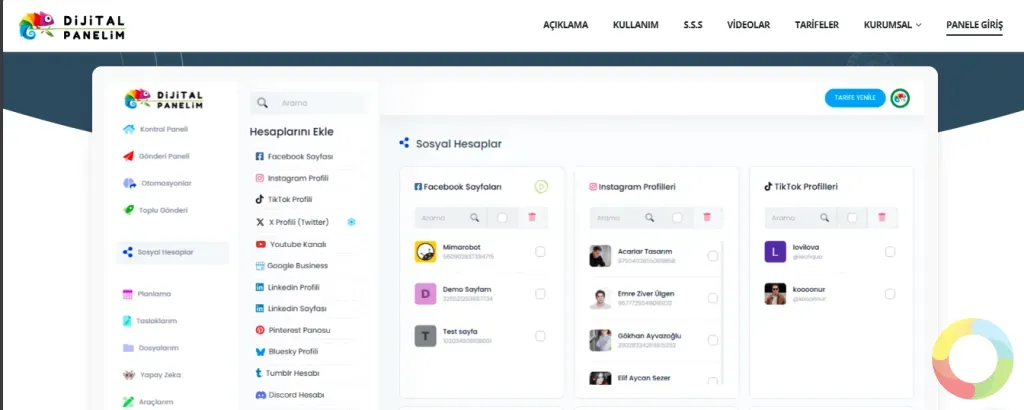Click Arama field in Instagram Profilleri card

coord(617,218)
